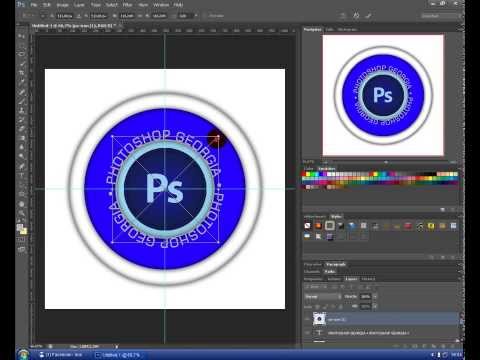Click the X position field in options bar
Viewport: 480px width, 360px height.
coord(65,16)
